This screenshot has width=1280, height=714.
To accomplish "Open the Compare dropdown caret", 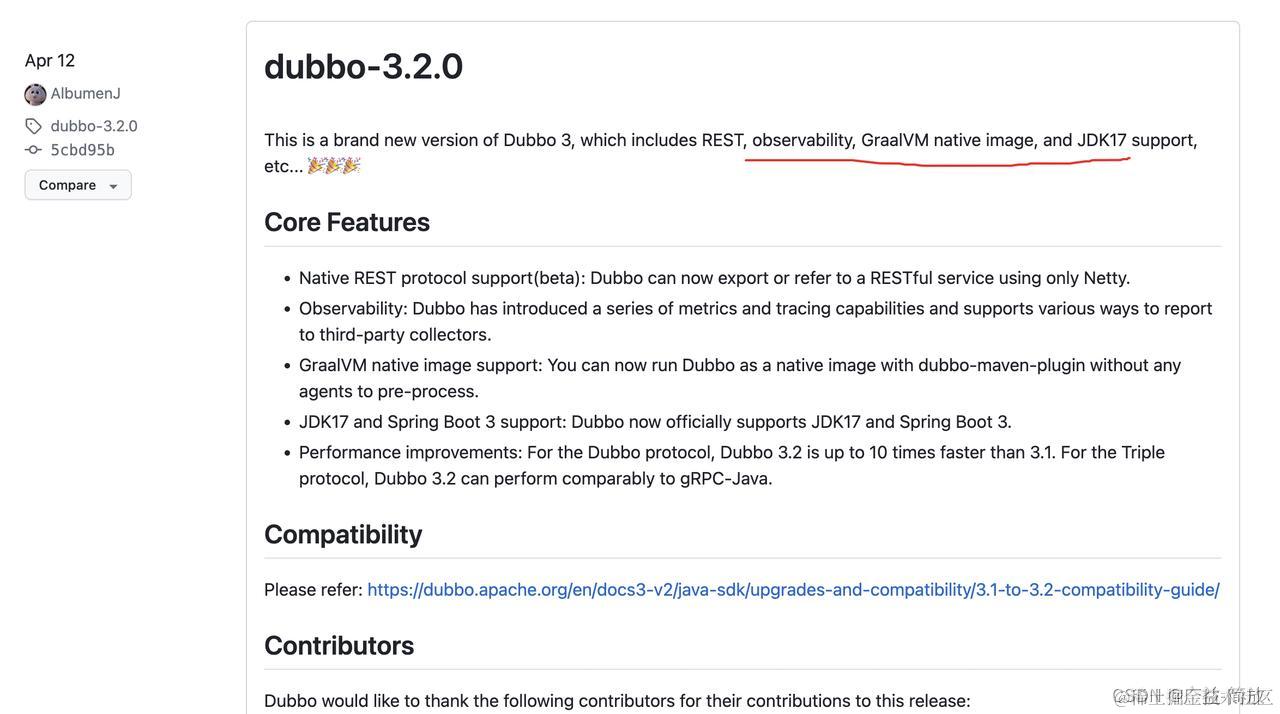I will pyautogui.click(x=113, y=184).
